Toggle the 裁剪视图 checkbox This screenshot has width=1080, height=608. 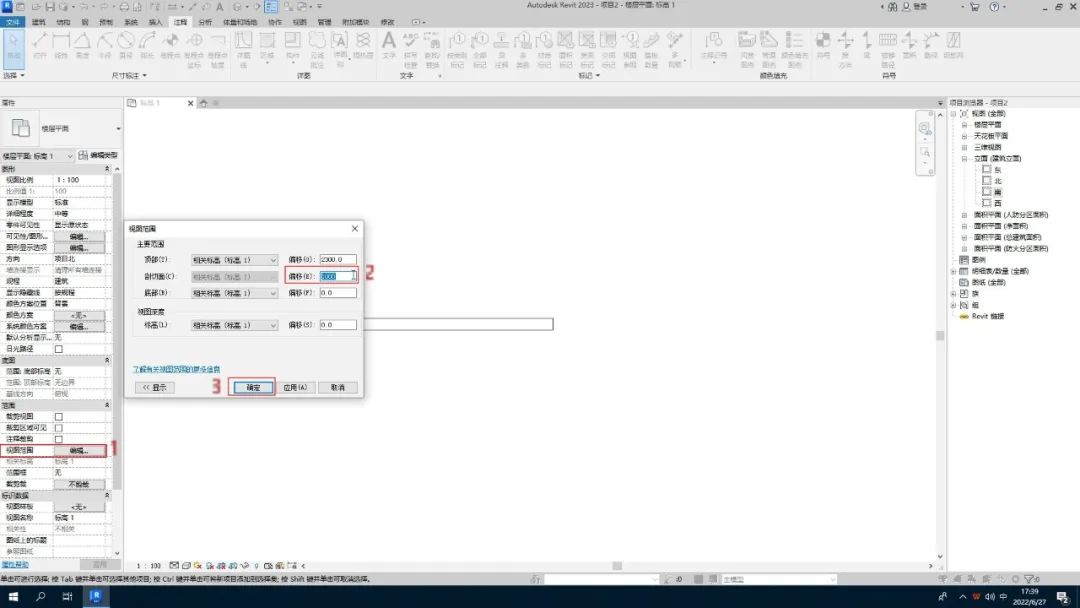(59, 417)
